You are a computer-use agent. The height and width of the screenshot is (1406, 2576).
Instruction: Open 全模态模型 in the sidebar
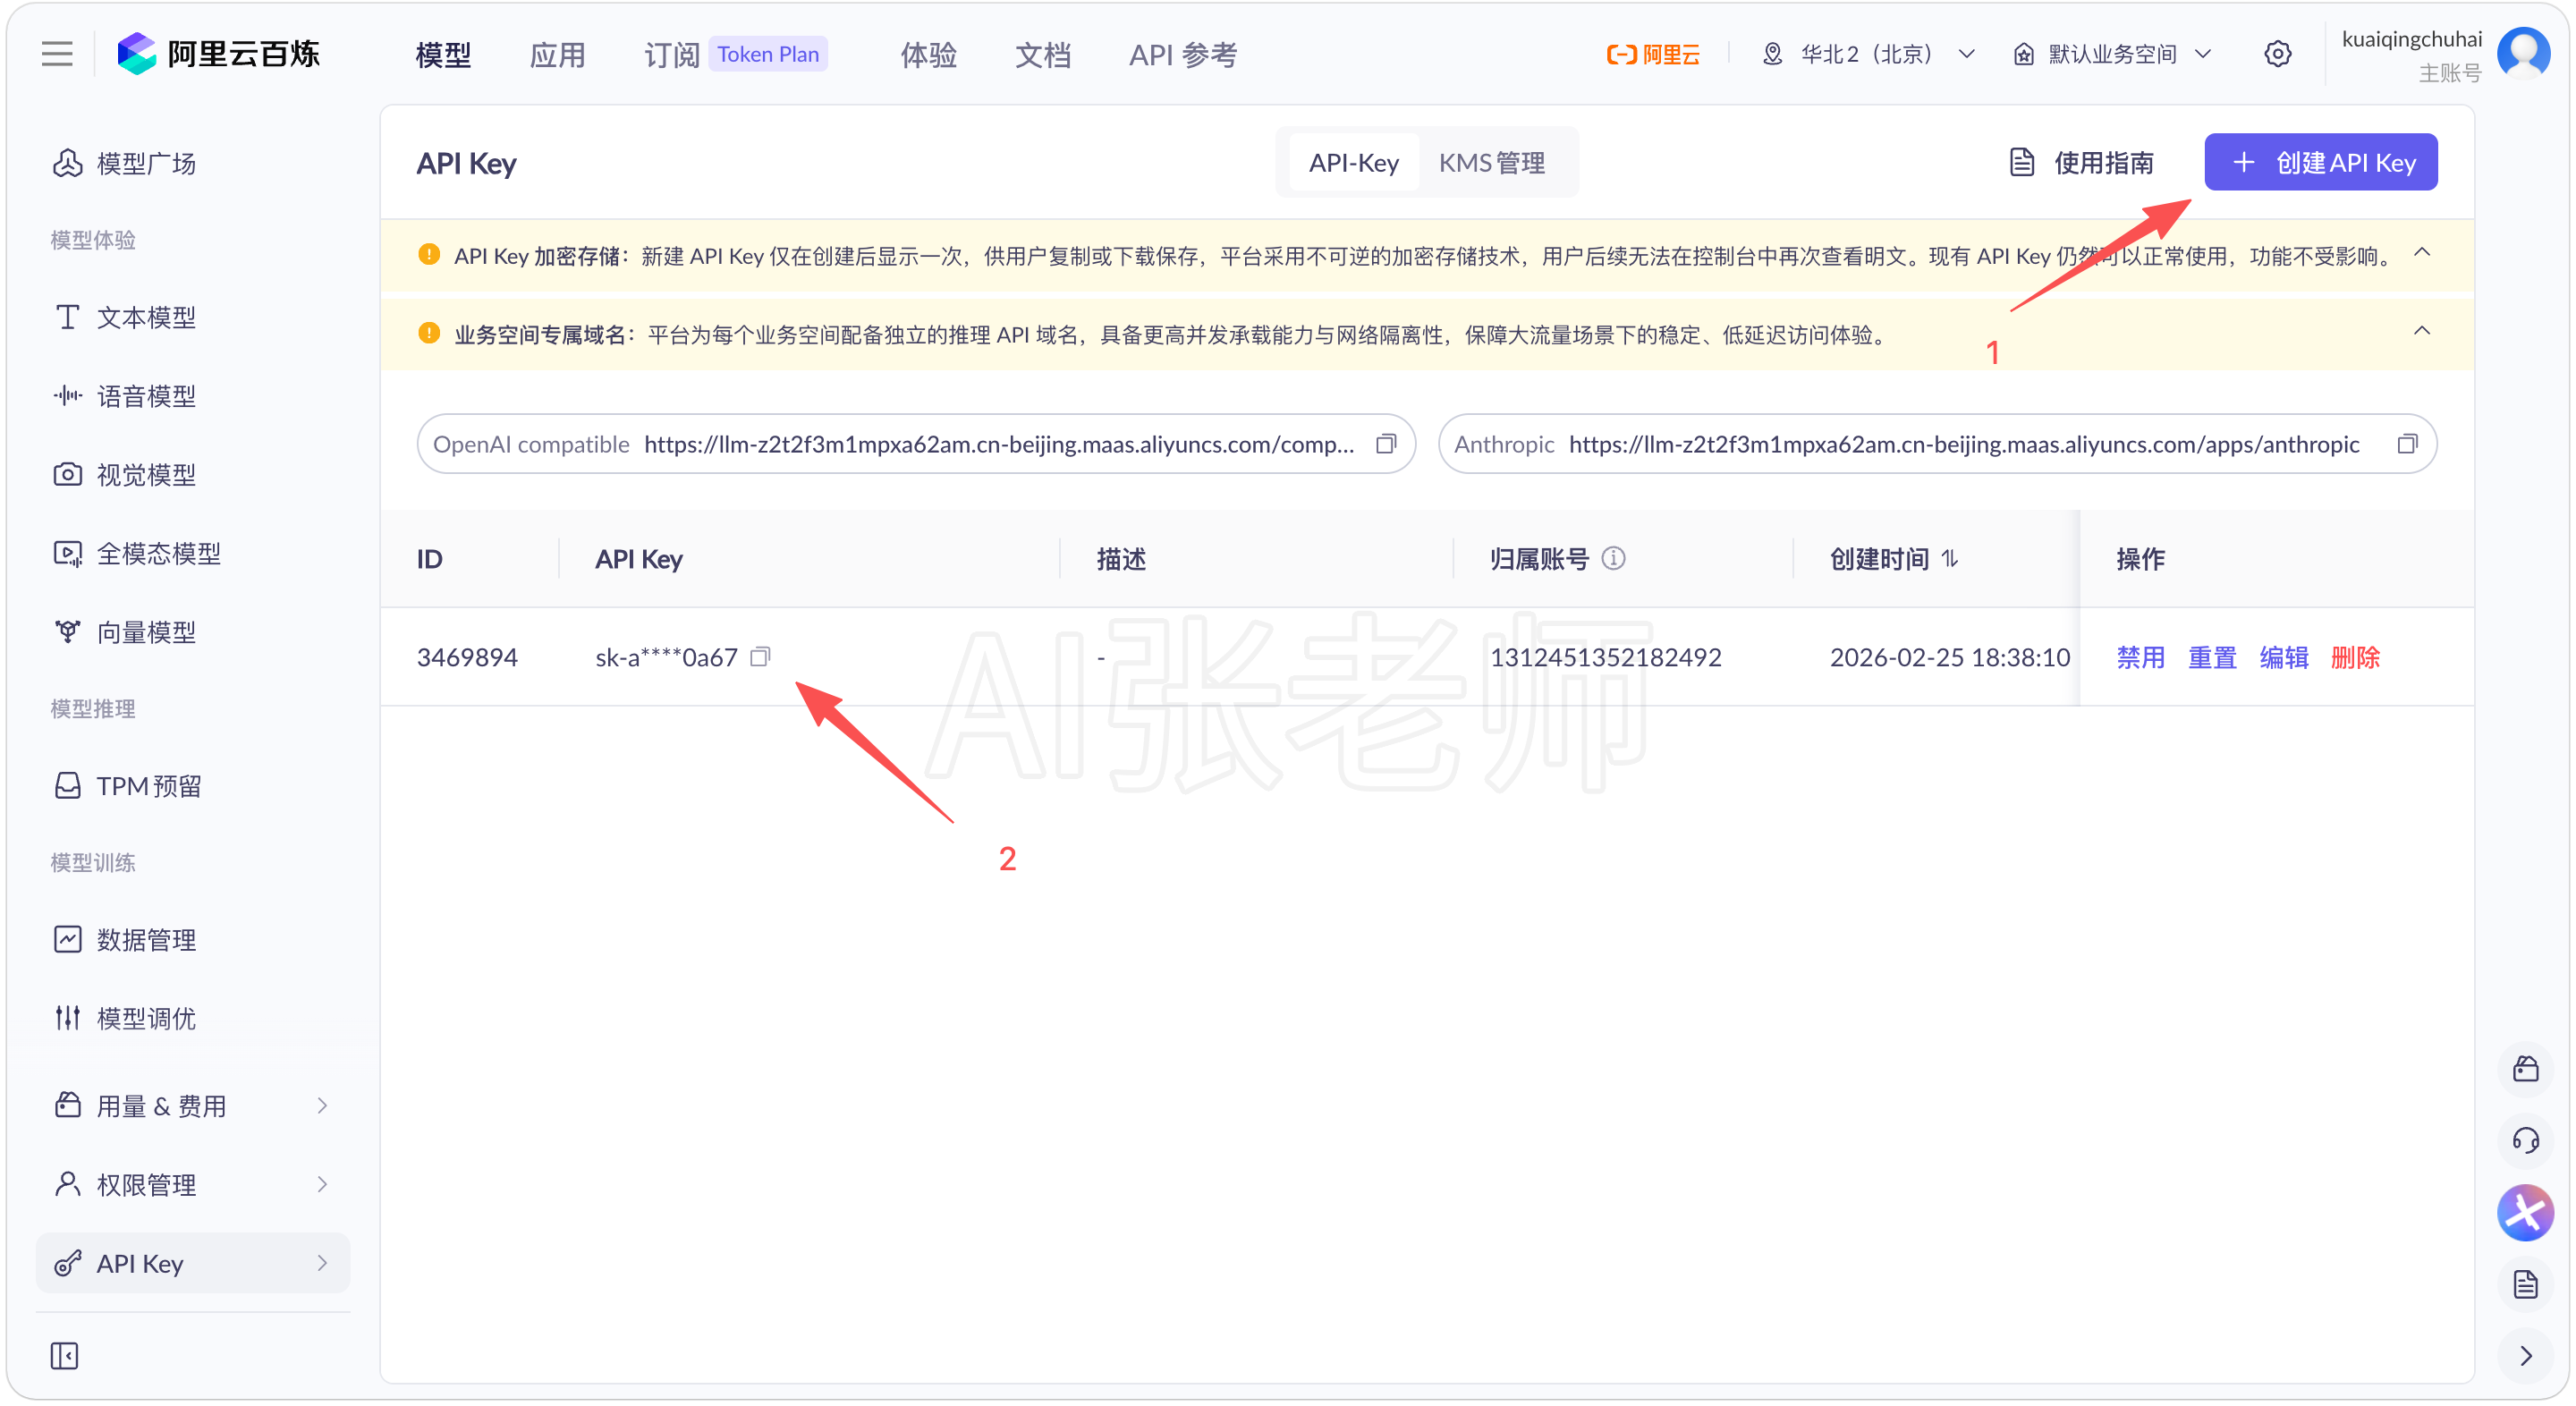[192, 553]
